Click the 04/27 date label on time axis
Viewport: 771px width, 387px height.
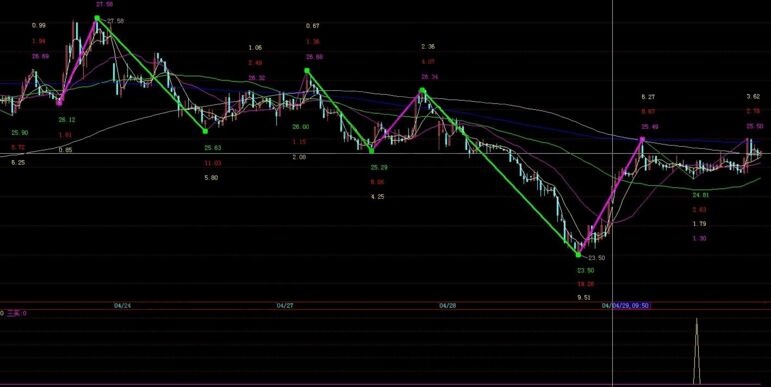point(285,306)
